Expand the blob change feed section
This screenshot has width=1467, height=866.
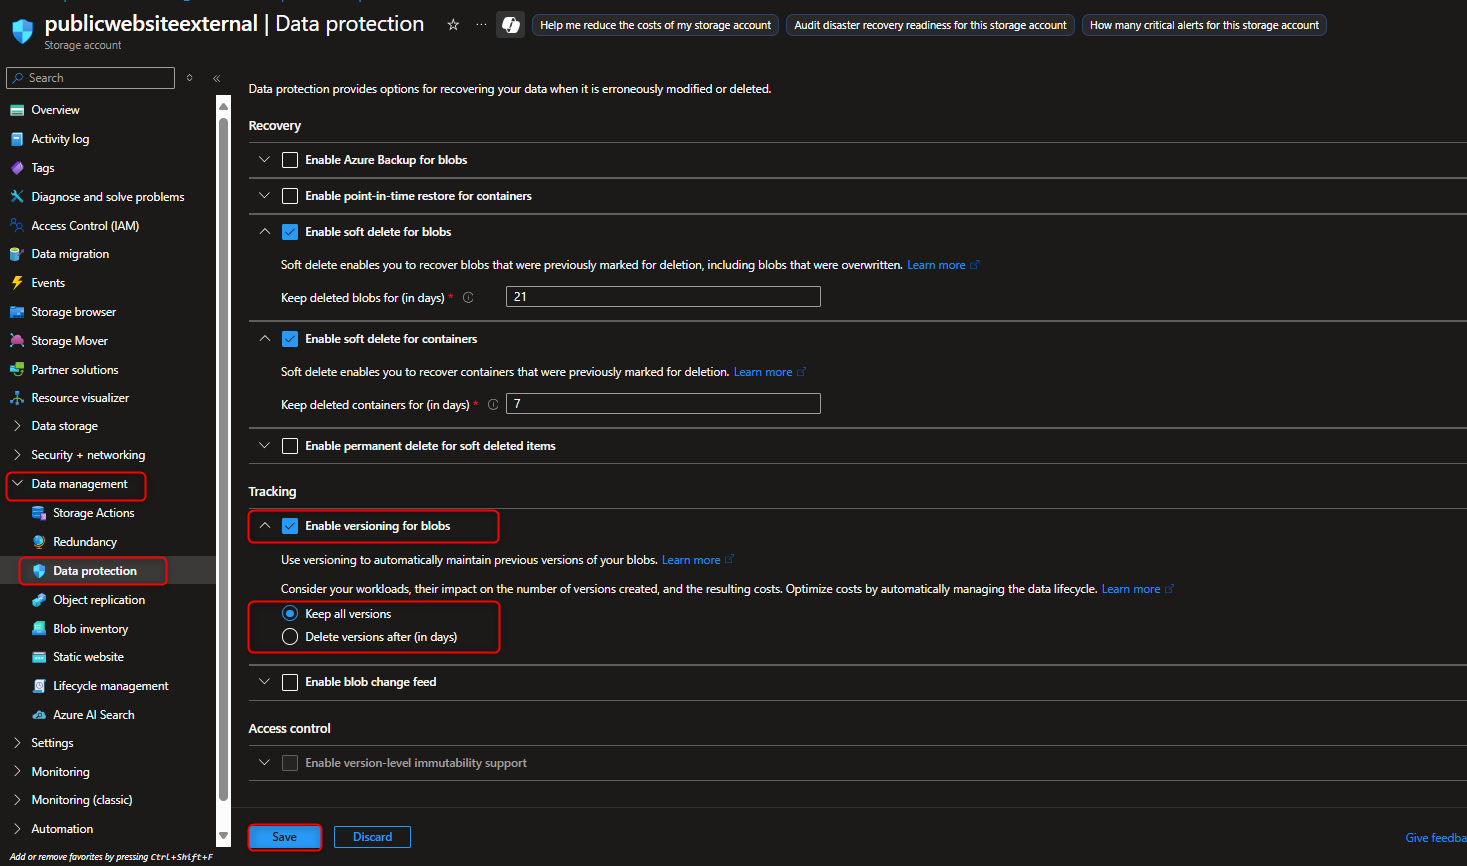(x=264, y=682)
